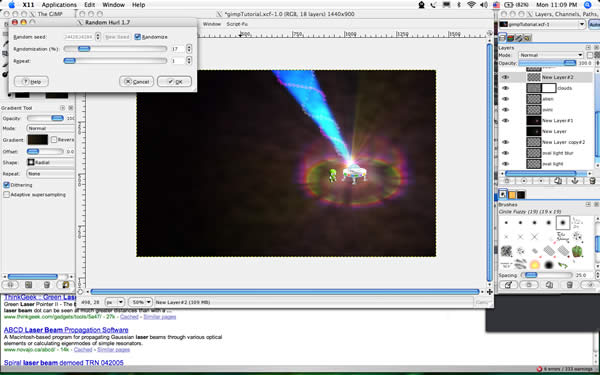Duplicate brush button in Brushes panel
This screenshot has height=375, width=600.
coord(549,285)
